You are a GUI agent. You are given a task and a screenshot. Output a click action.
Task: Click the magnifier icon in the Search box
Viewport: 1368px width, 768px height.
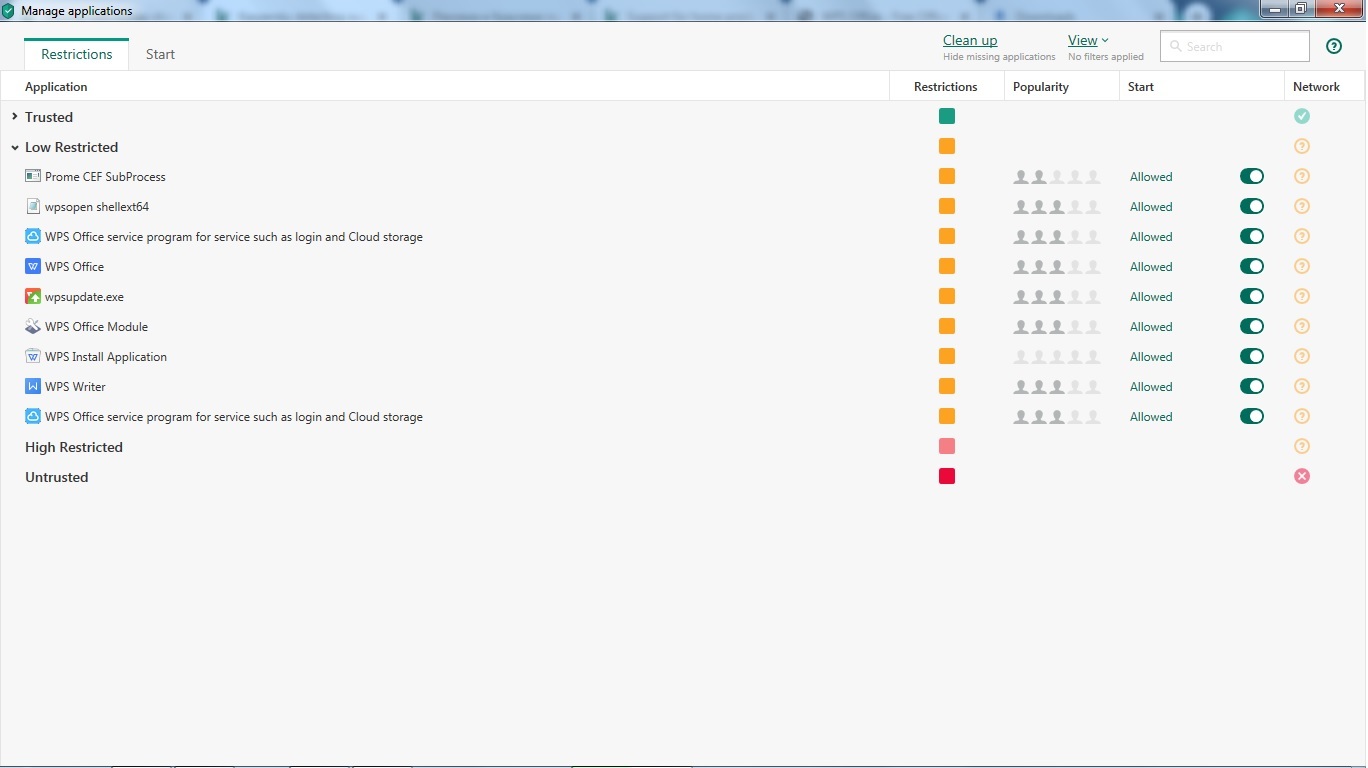click(1176, 47)
